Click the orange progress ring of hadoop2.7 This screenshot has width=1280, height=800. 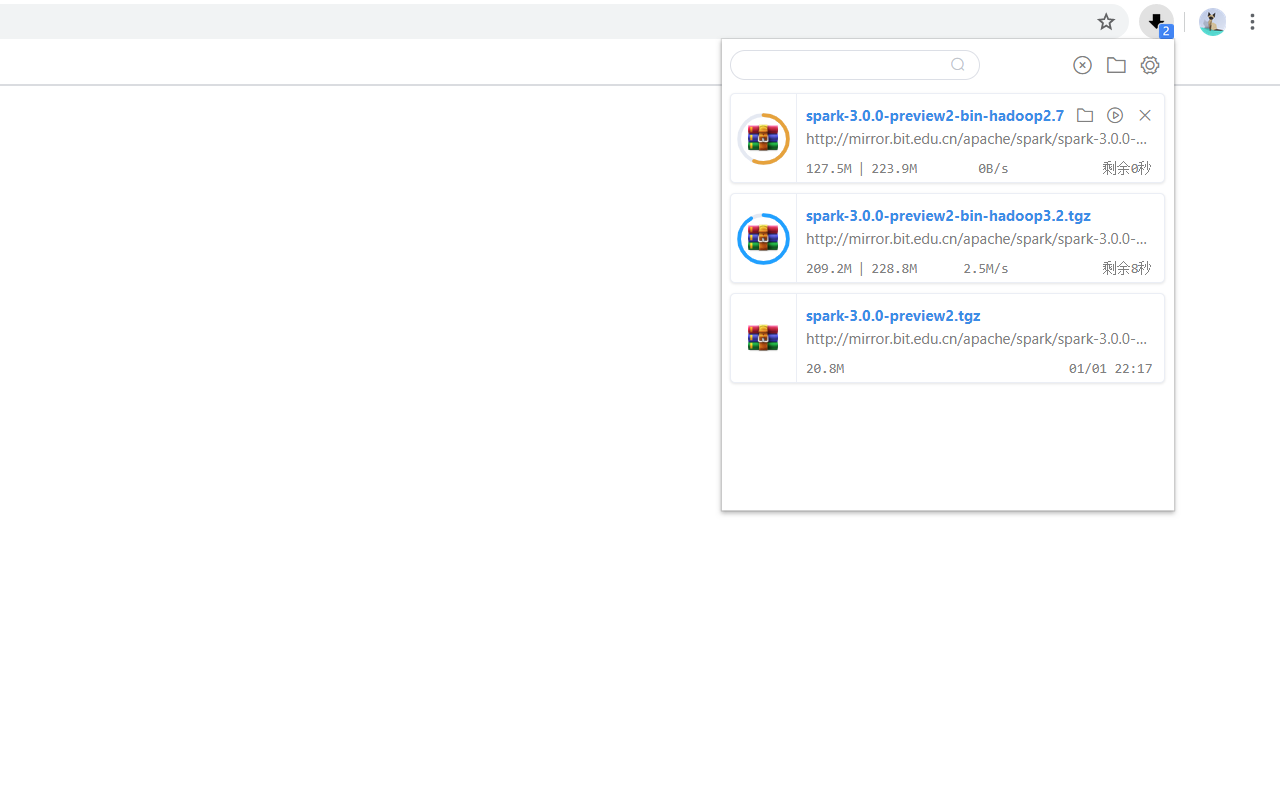coord(763,139)
